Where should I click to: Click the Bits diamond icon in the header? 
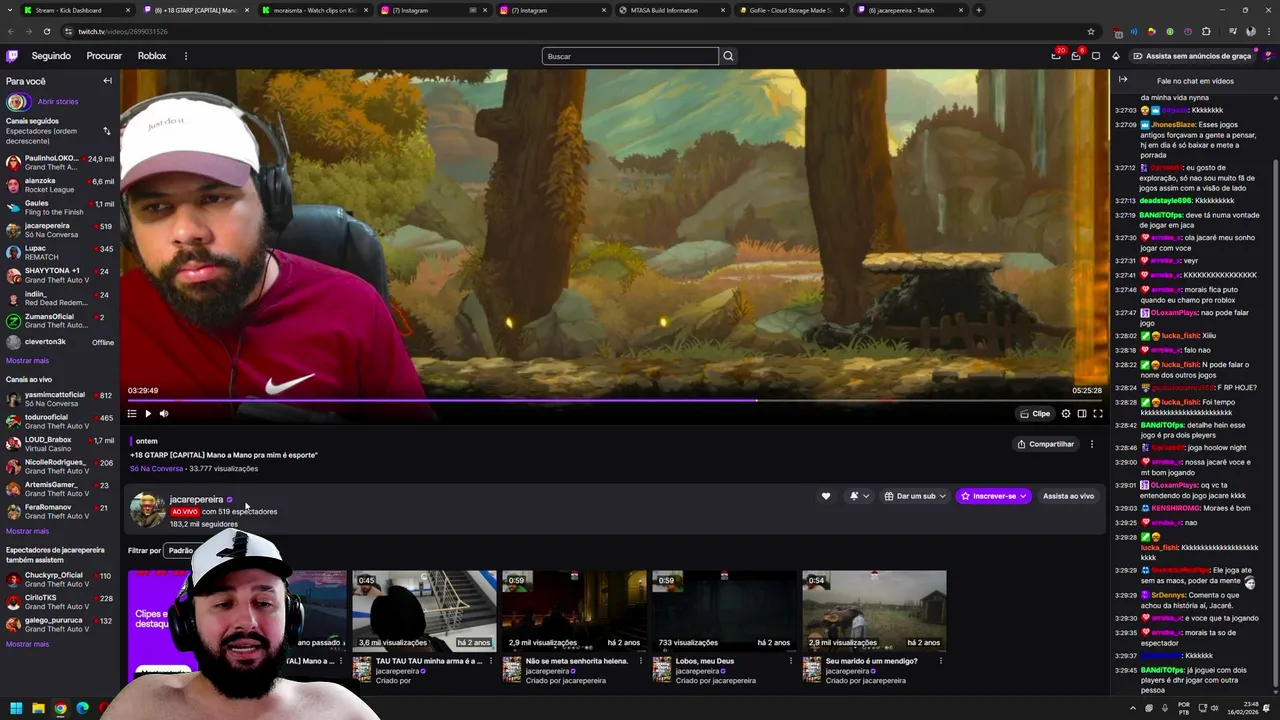pyautogui.click(x=1116, y=56)
